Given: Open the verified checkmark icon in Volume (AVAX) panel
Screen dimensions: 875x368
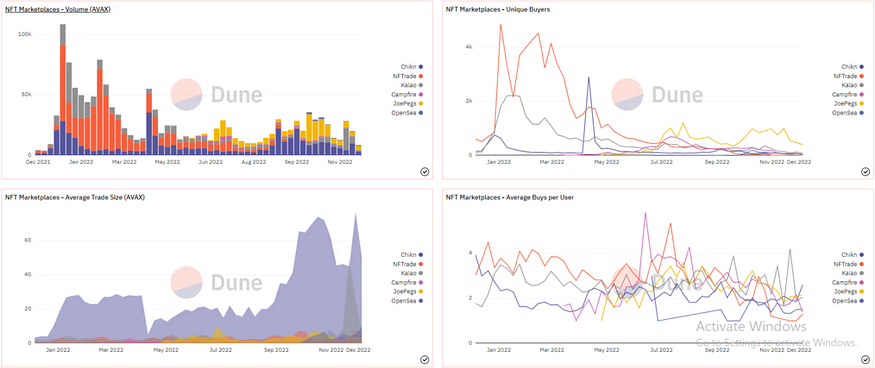Looking at the screenshot, I should 424,172.
